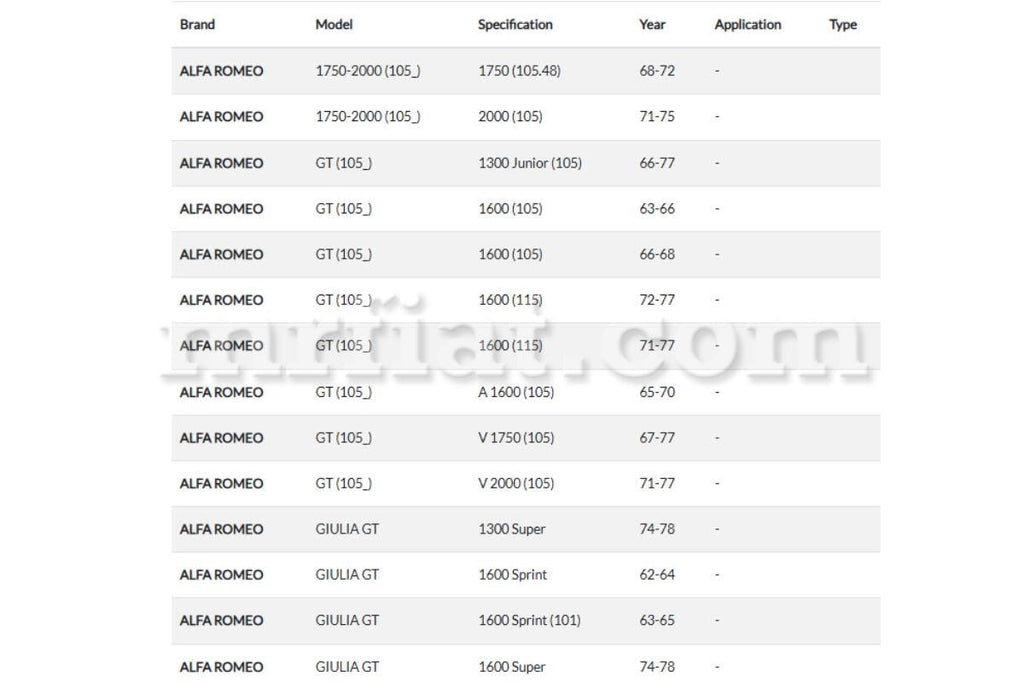This screenshot has height=683, width=1024.
Task: Select the Application column header
Action: pyautogui.click(x=747, y=24)
